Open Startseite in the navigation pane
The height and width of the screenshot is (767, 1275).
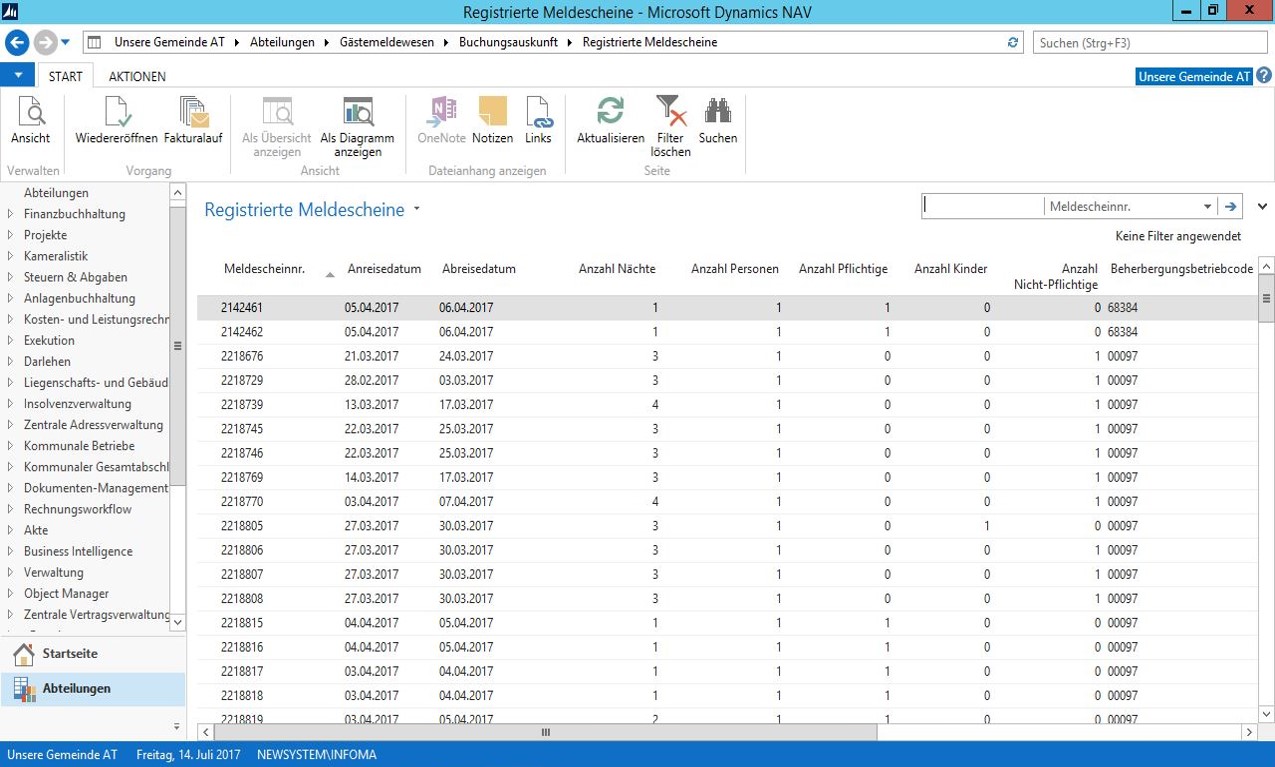point(70,654)
